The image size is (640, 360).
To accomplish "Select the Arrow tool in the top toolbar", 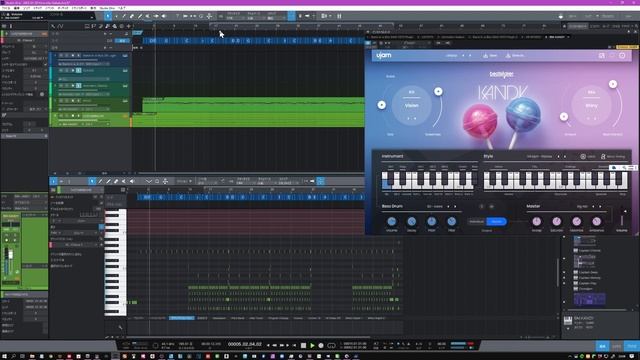I will point(108,16).
